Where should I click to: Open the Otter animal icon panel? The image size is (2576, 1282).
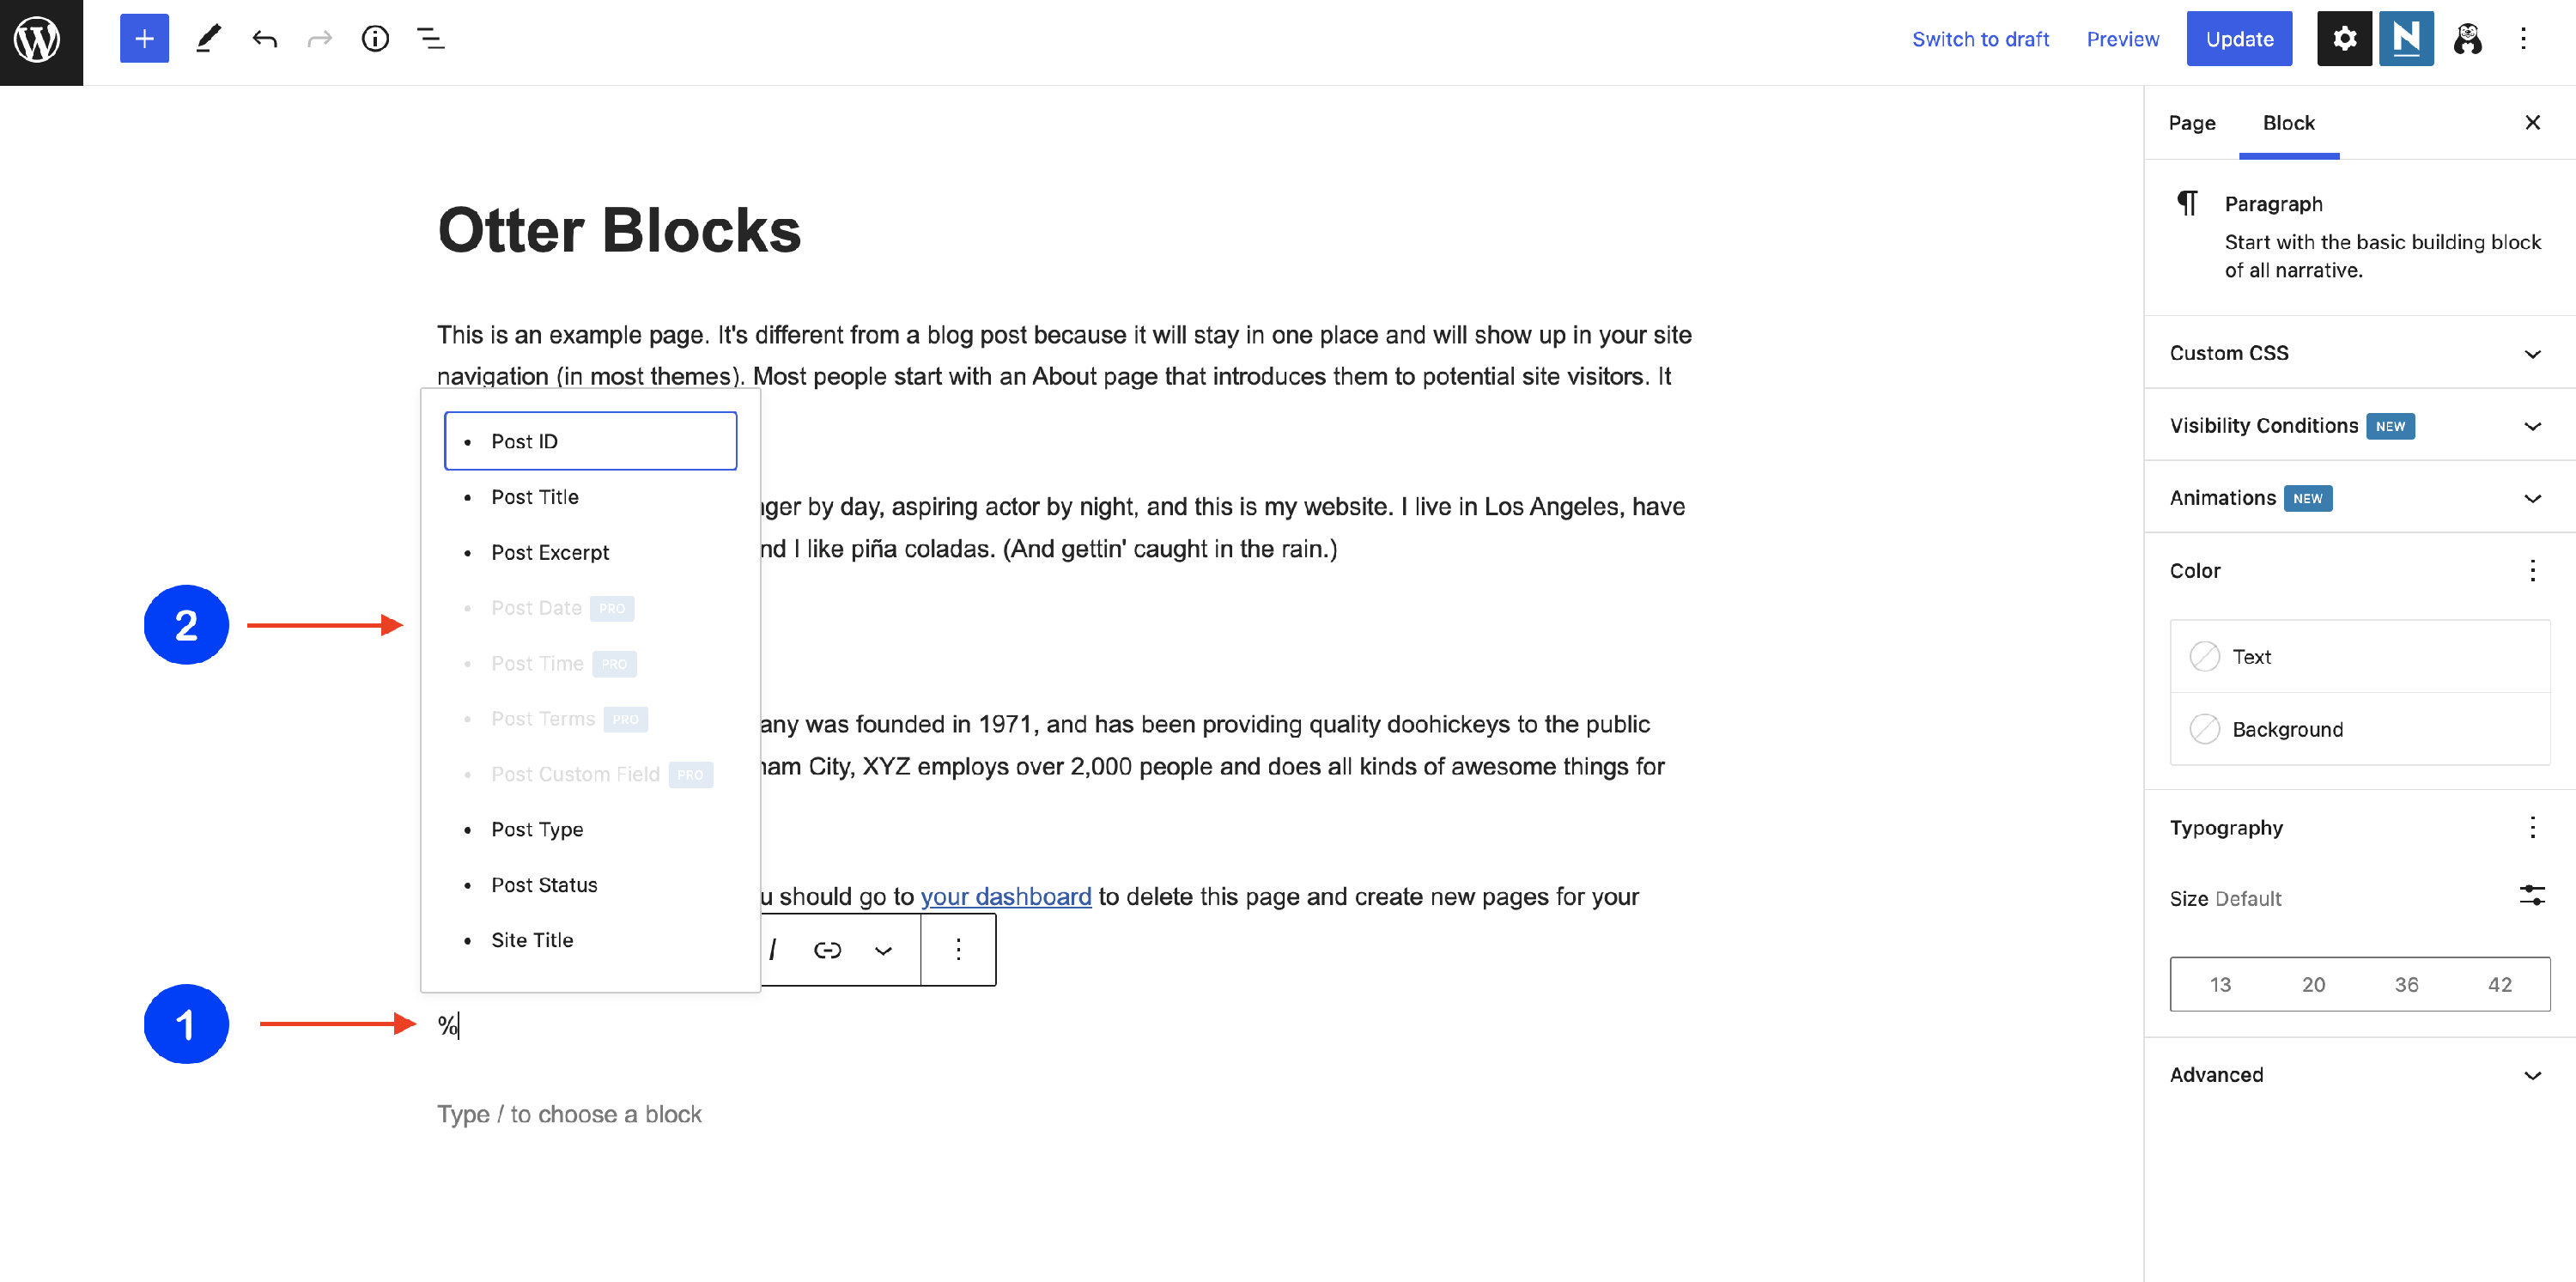(x=2467, y=39)
